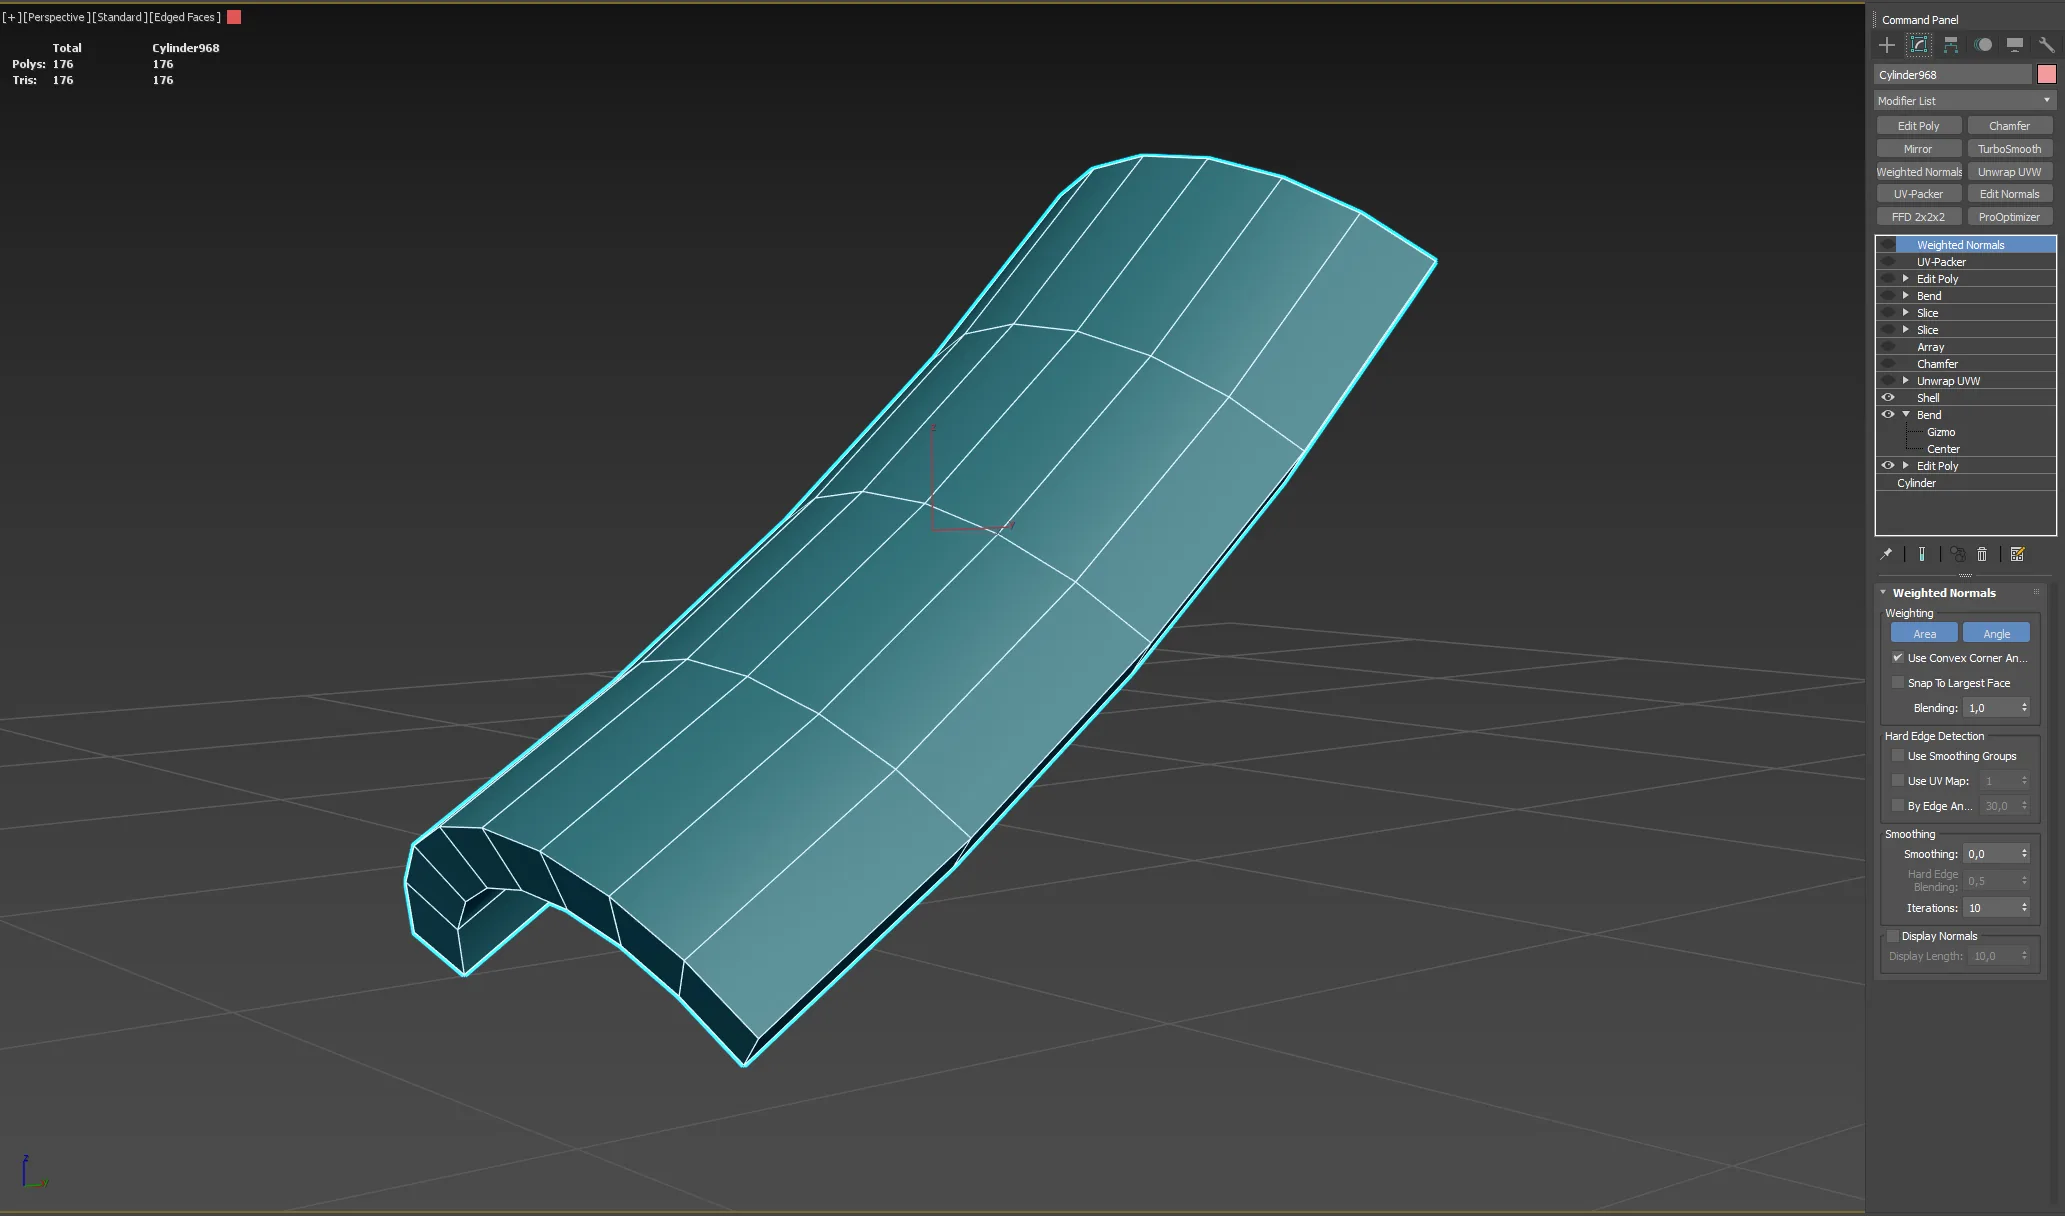
Task: Open the Edged Faces viewport menu
Action: [185, 17]
